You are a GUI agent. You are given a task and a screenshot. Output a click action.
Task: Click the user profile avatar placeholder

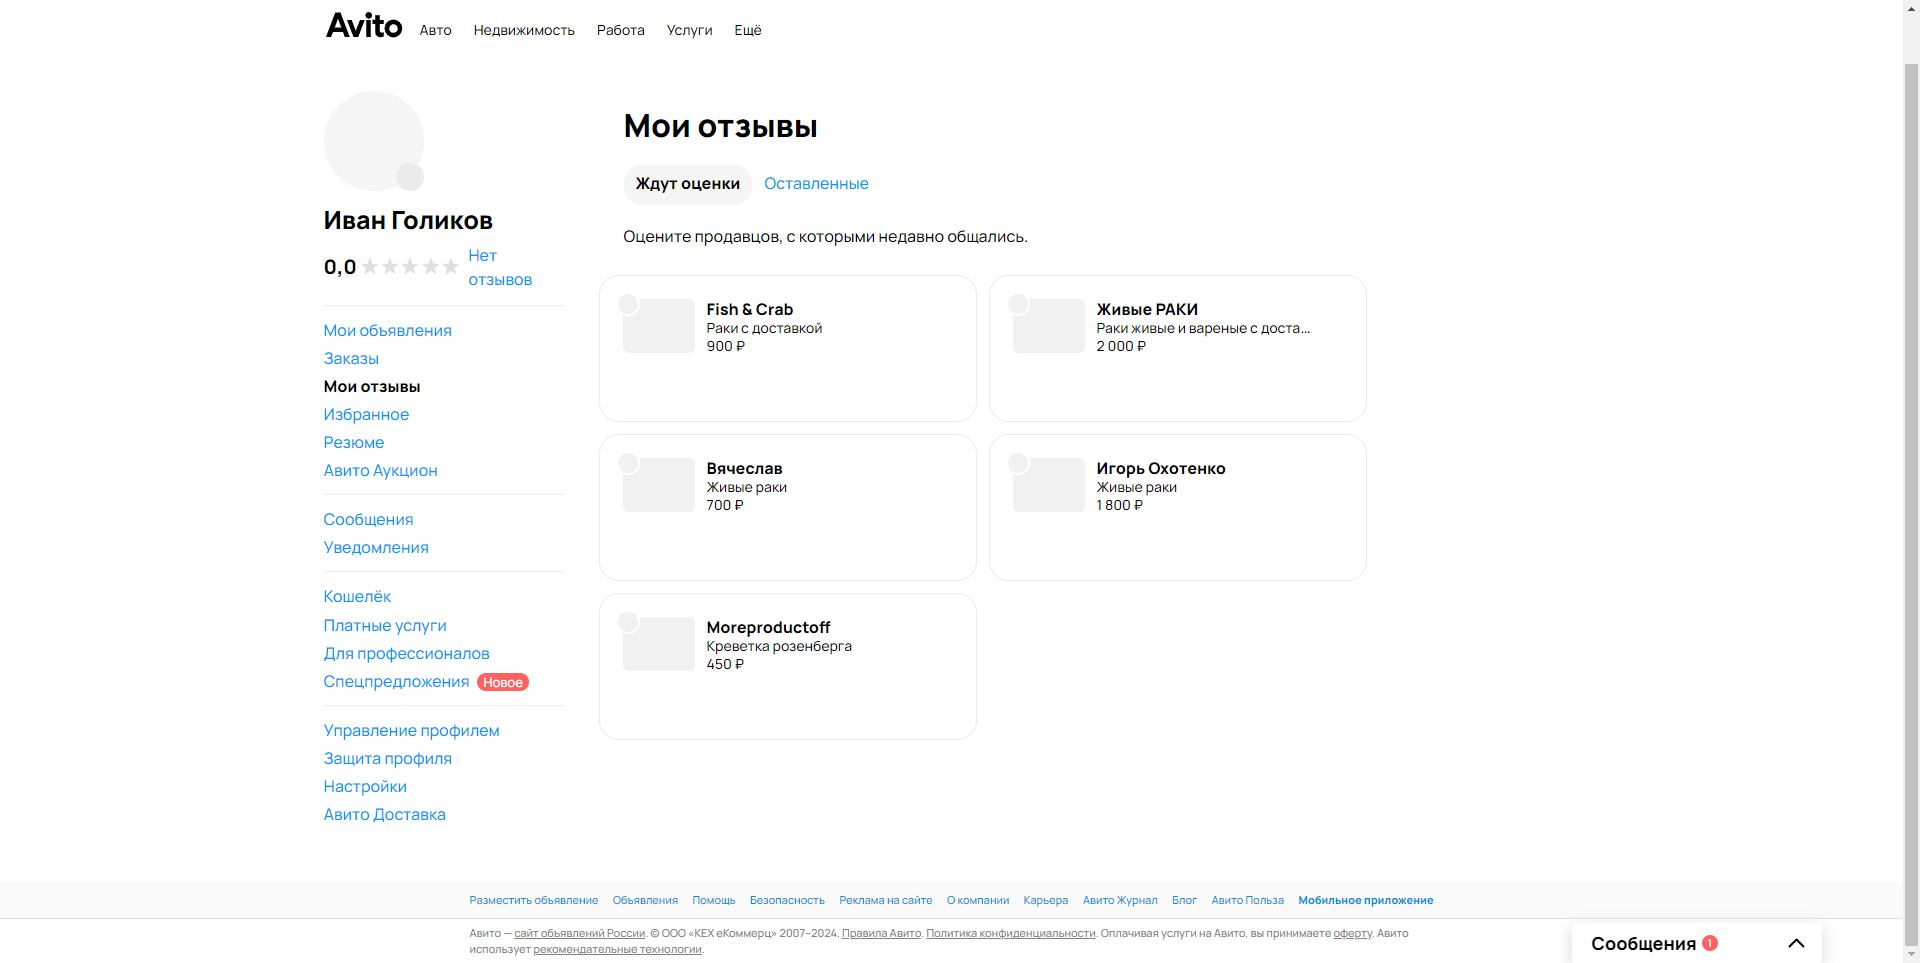coord(374,141)
